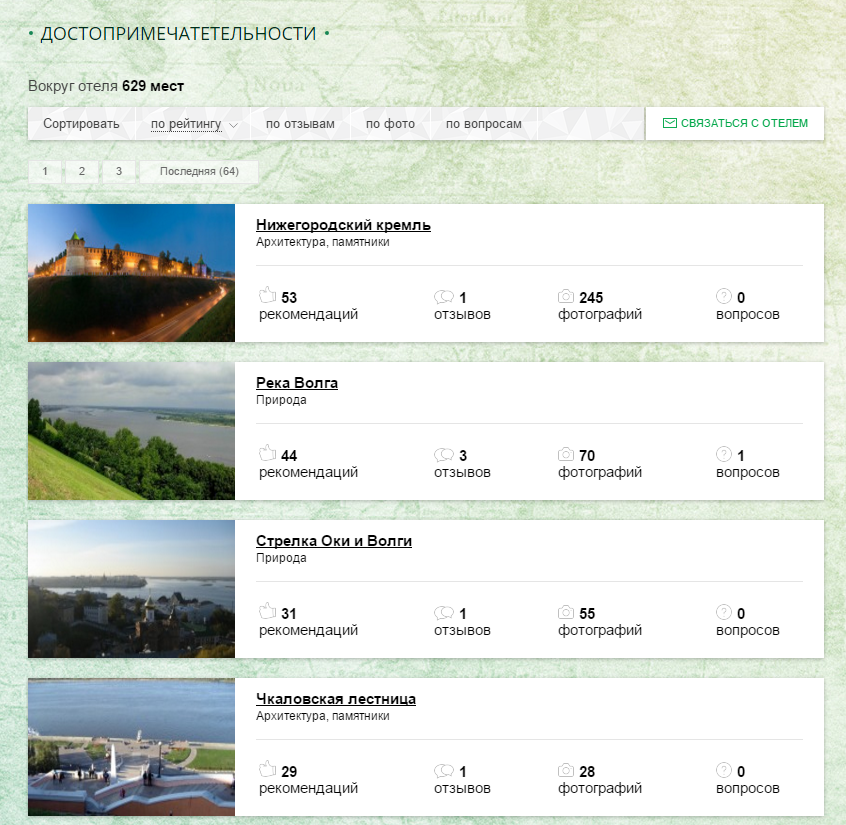The width and height of the screenshot is (846, 825).
Task: Click '53 рекомендаций' count
Action: click(x=308, y=306)
